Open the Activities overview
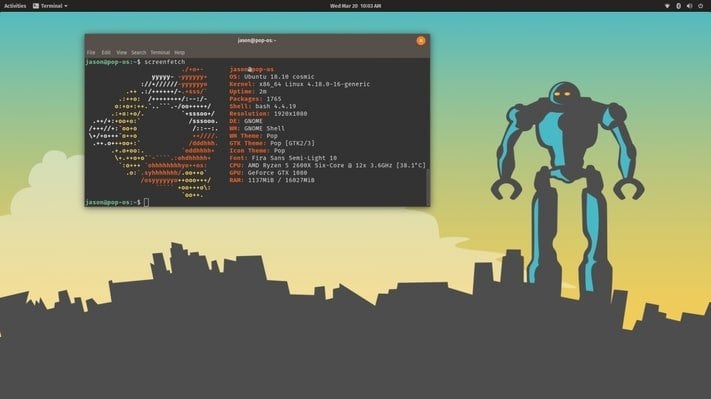This screenshot has width=711, height=399. pyautogui.click(x=15, y=6)
